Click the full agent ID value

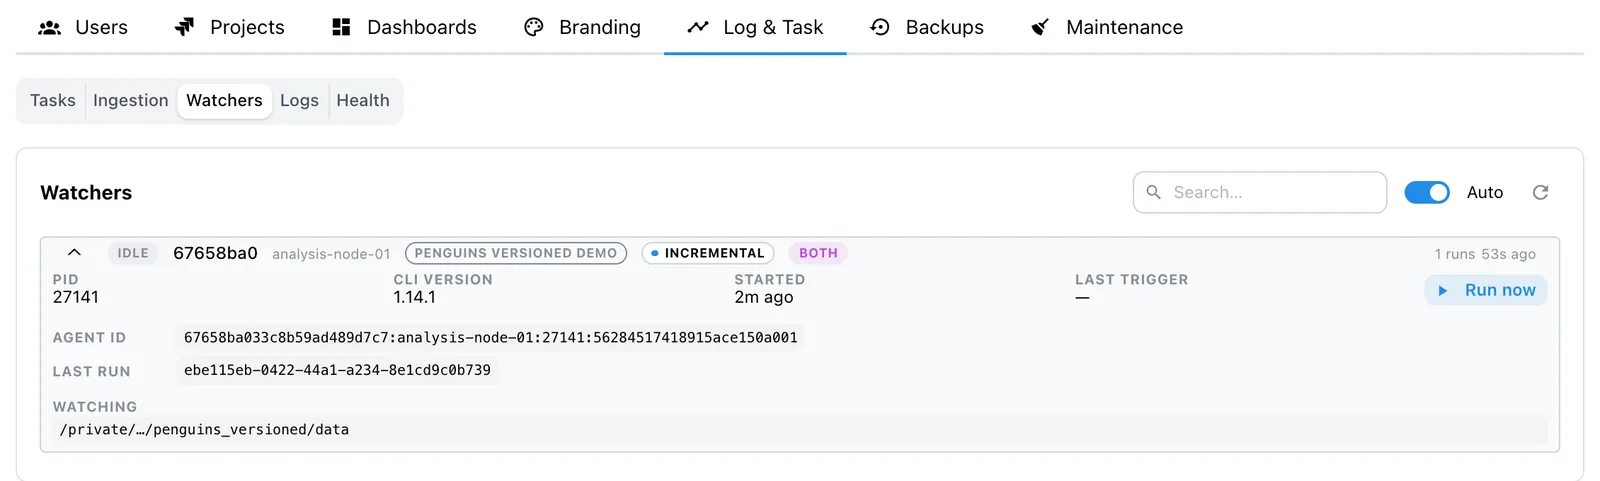[491, 338]
